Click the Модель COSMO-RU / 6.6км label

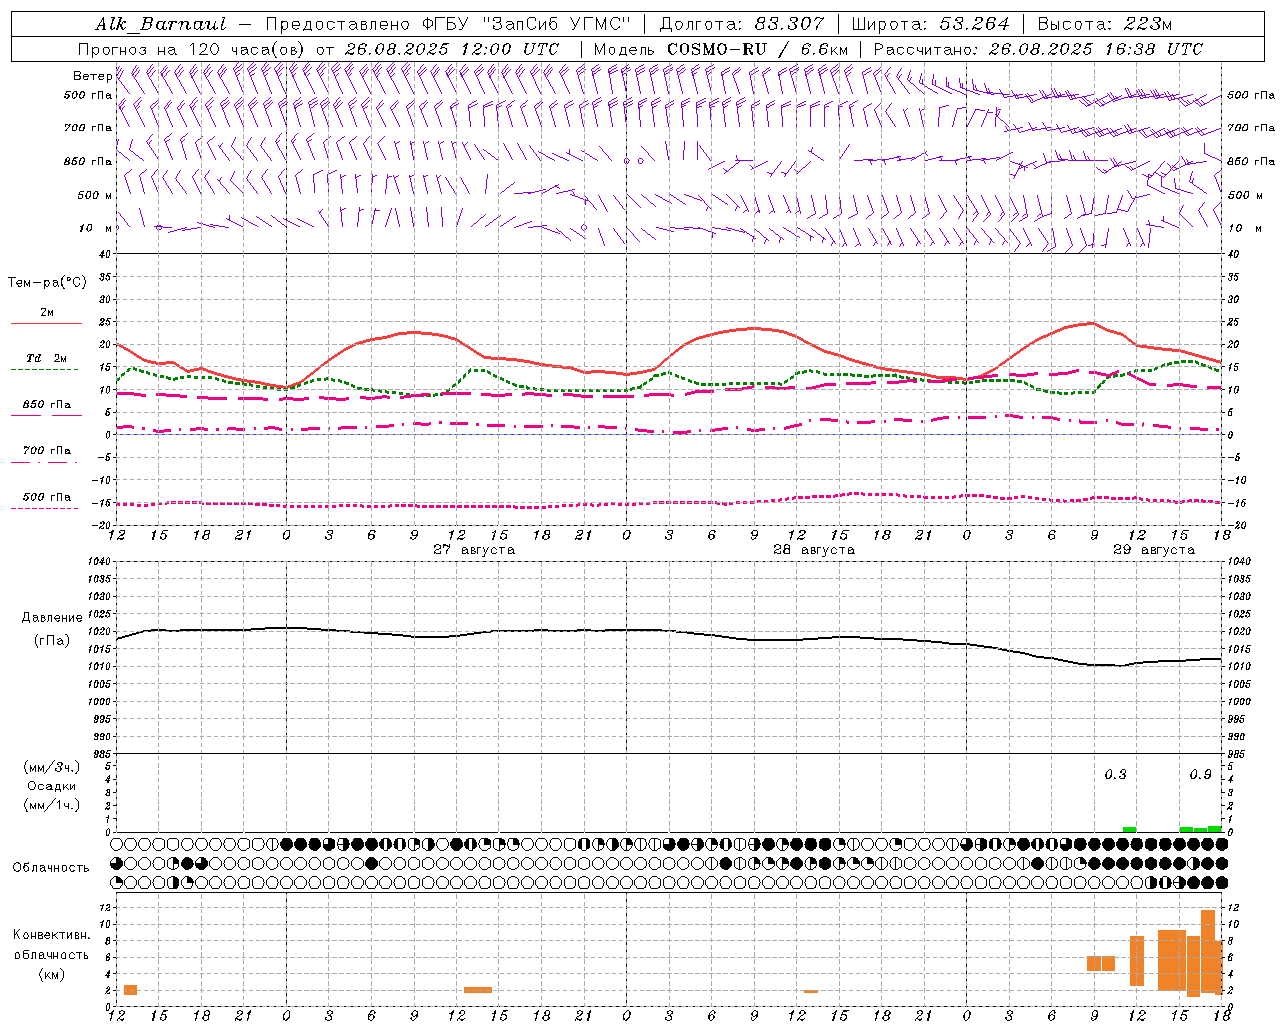721,49
